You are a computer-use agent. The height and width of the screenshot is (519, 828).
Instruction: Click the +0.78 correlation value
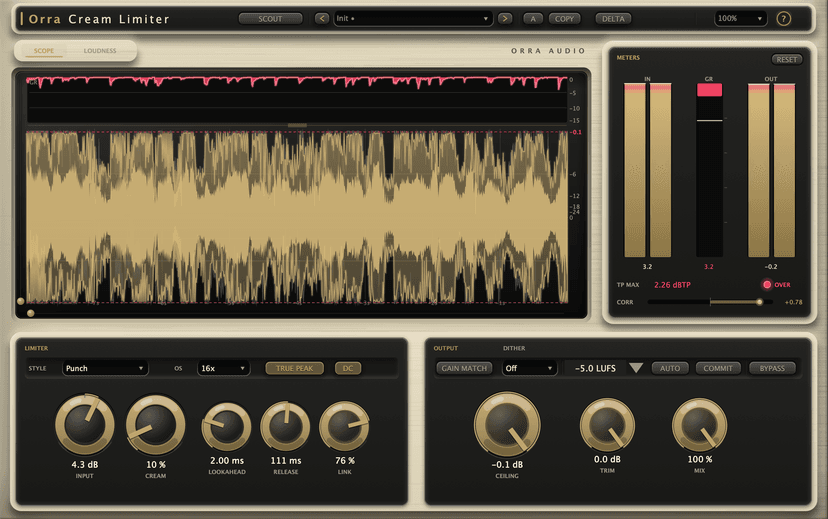pos(793,302)
